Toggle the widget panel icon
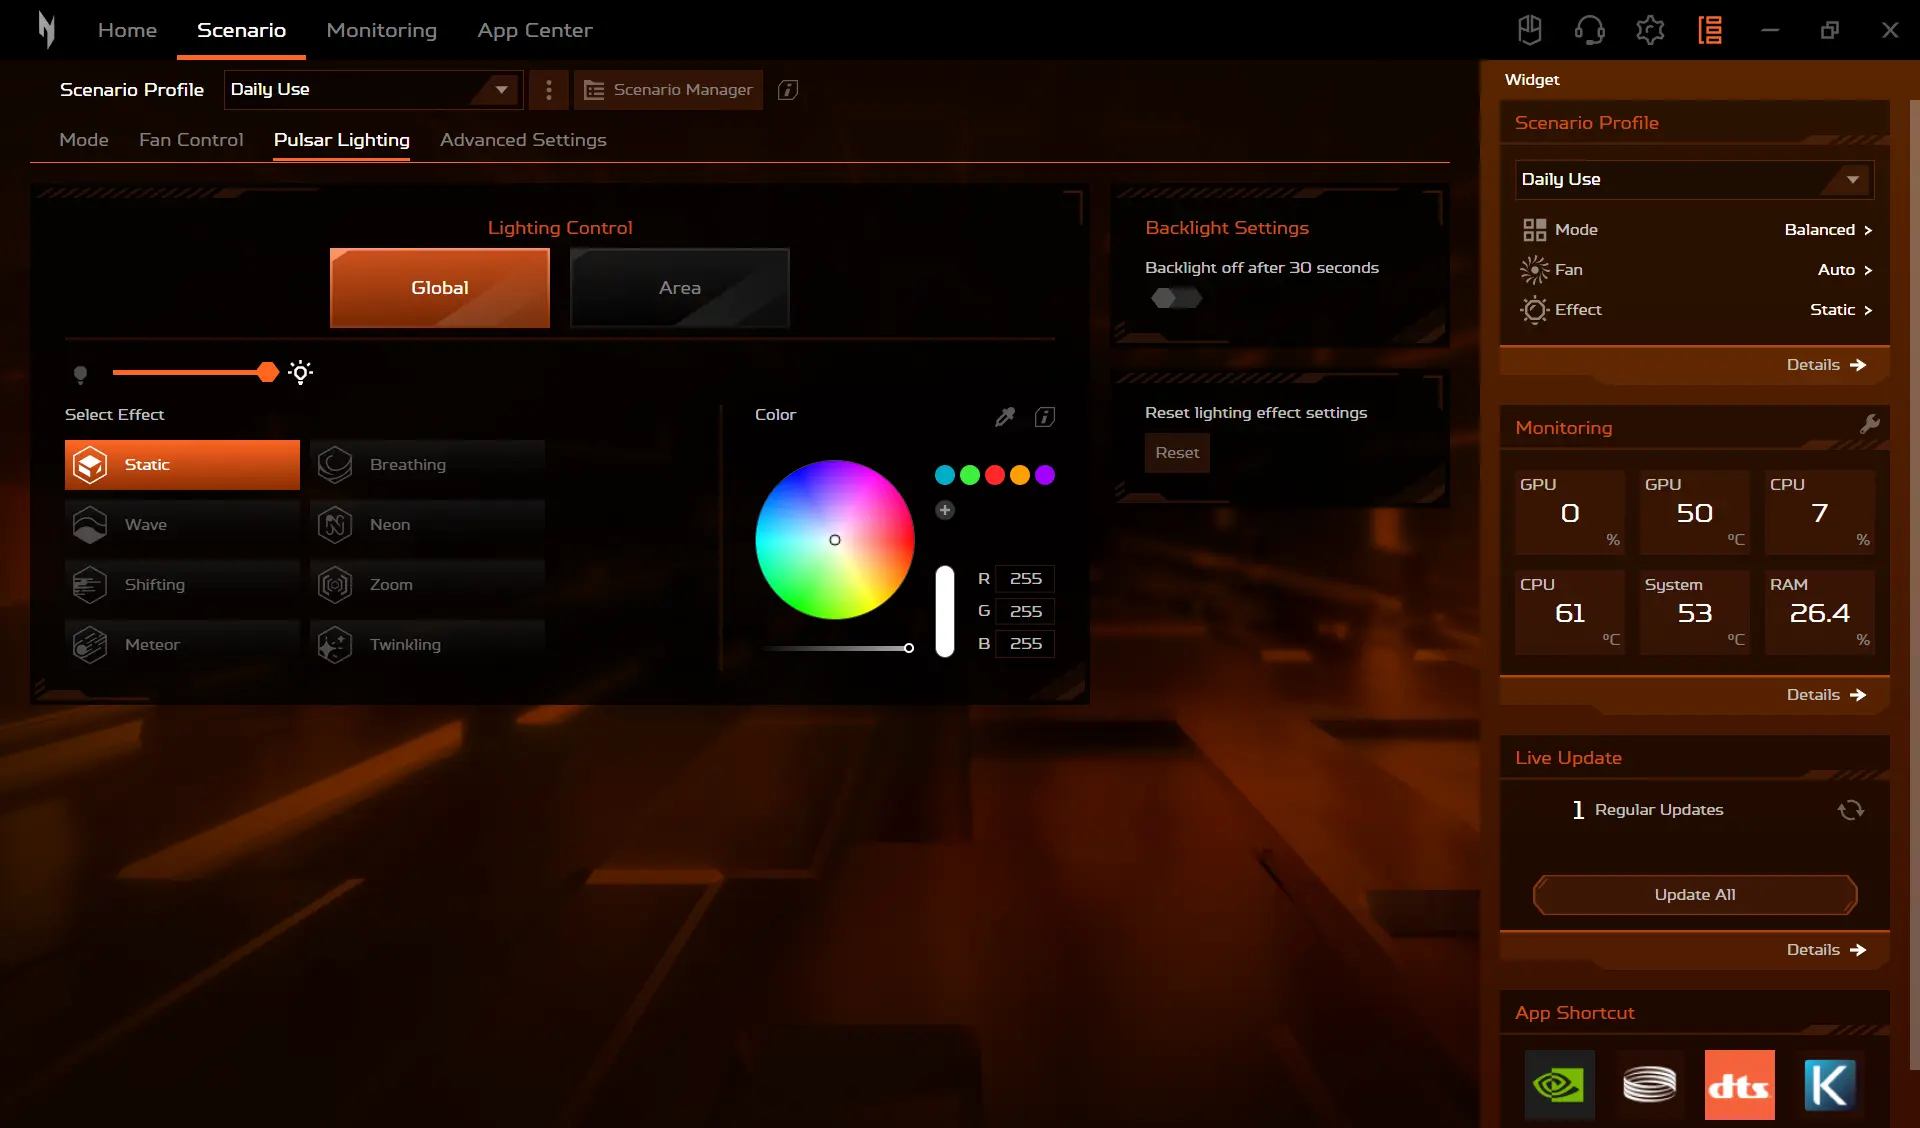The width and height of the screenshot is (1920, 1128). 1710,30
